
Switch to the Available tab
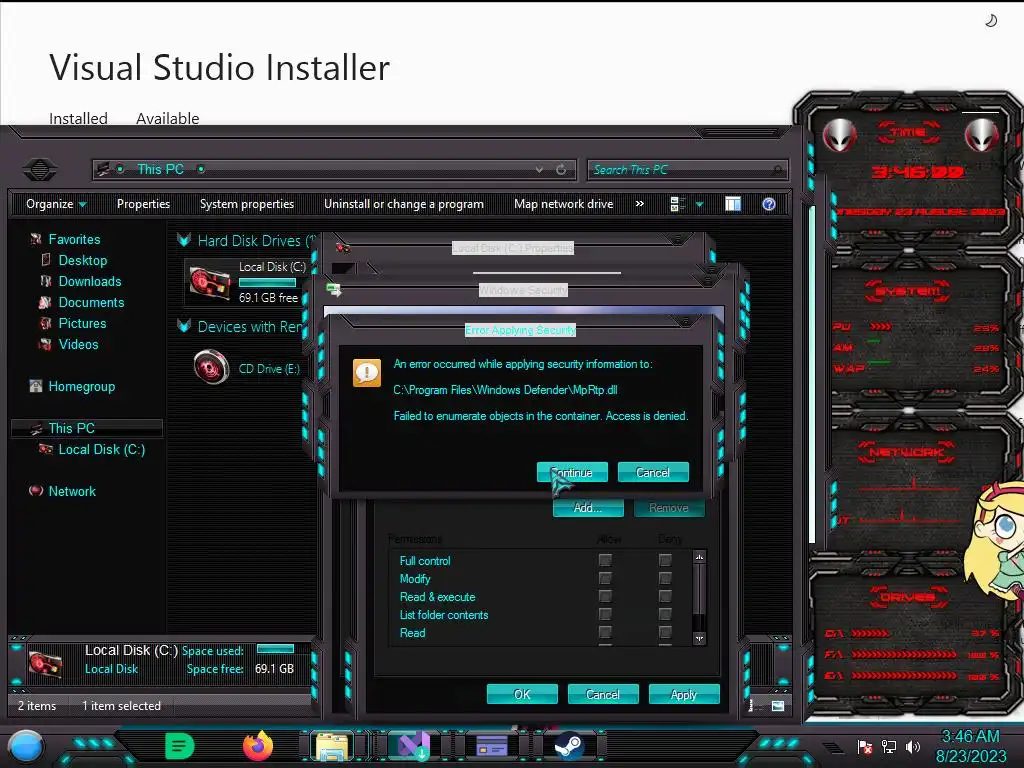(x=168, y=118)
